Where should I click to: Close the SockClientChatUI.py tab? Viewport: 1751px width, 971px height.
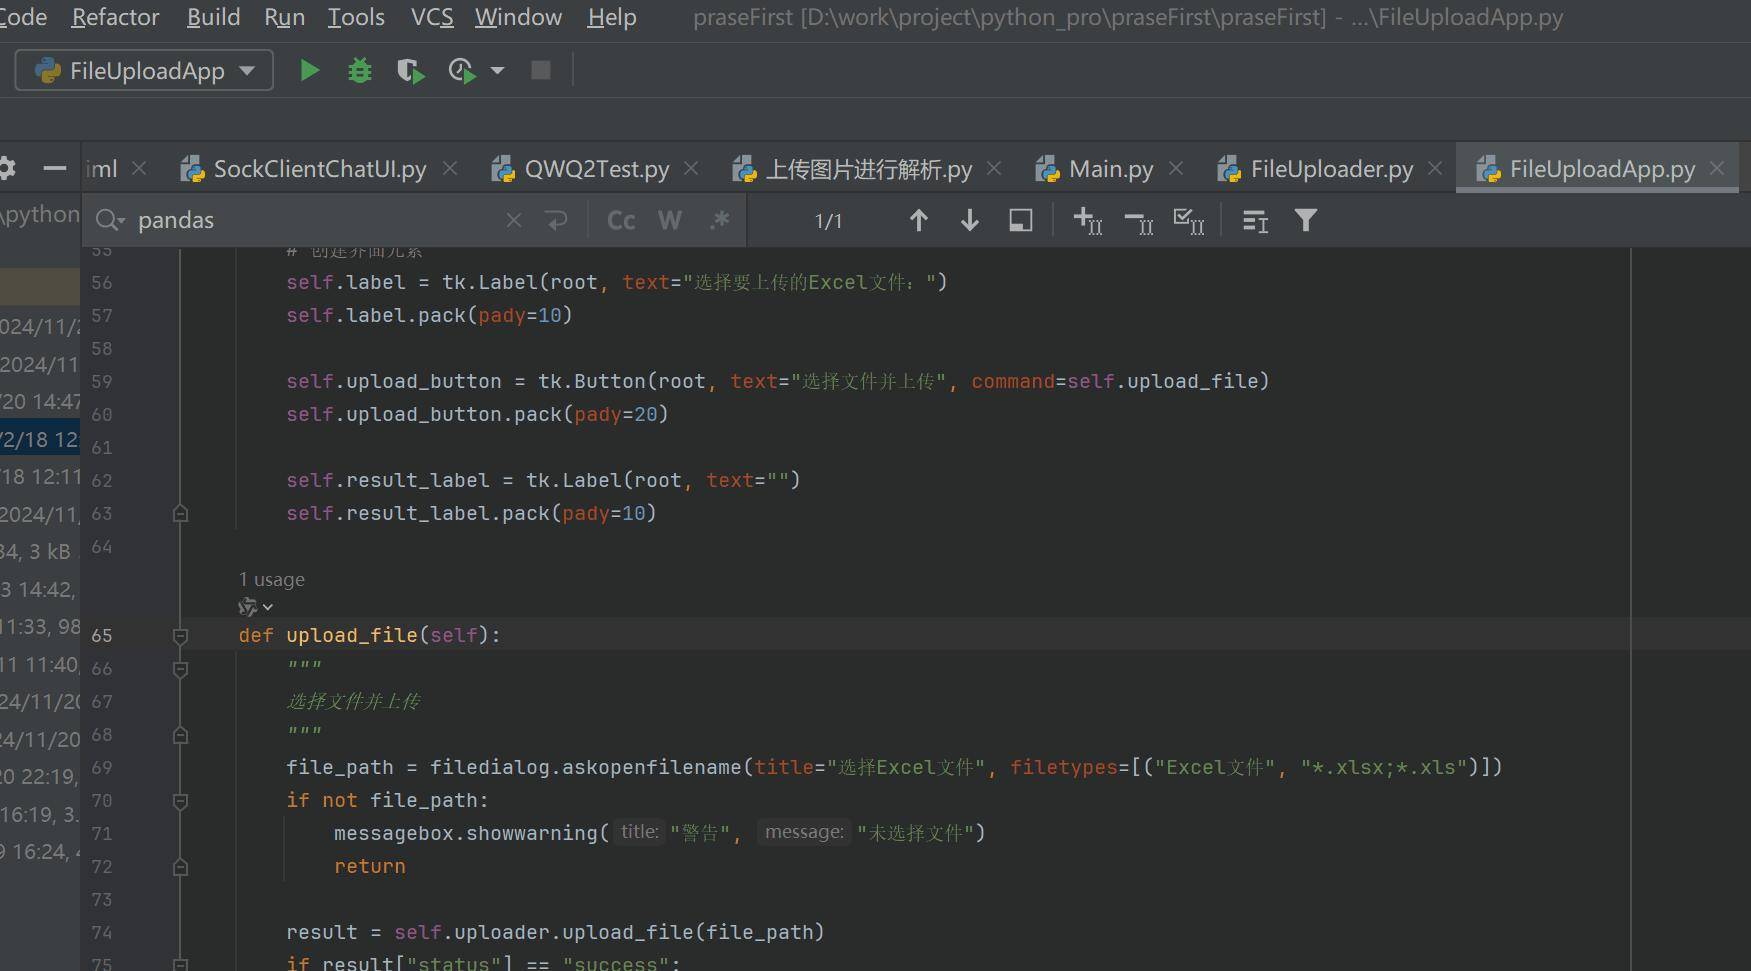pos(450,169)
